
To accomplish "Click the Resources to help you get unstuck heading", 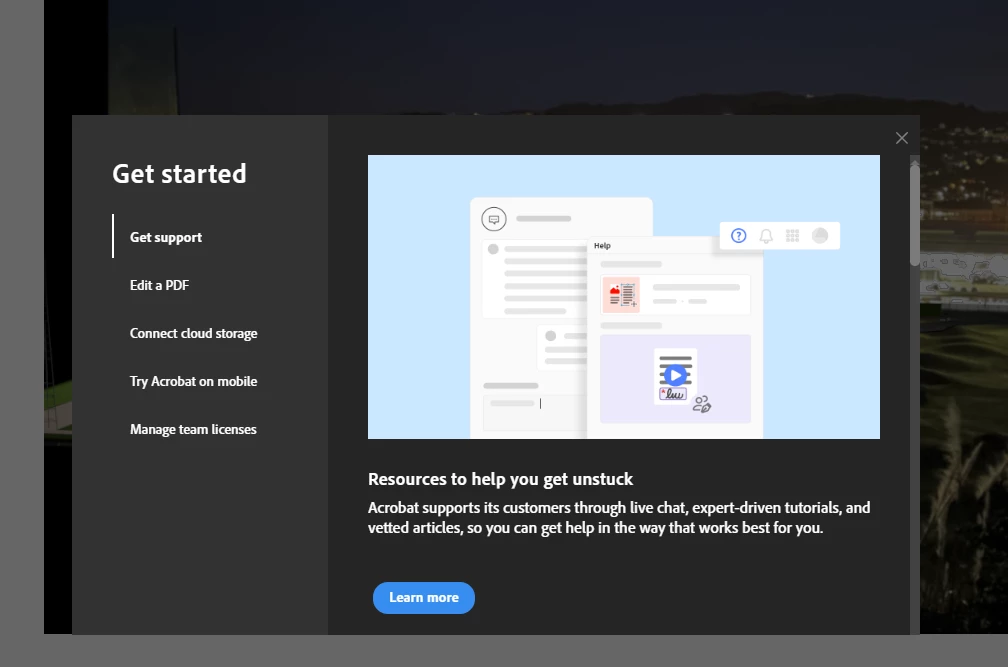I will [x=500, y=479].
